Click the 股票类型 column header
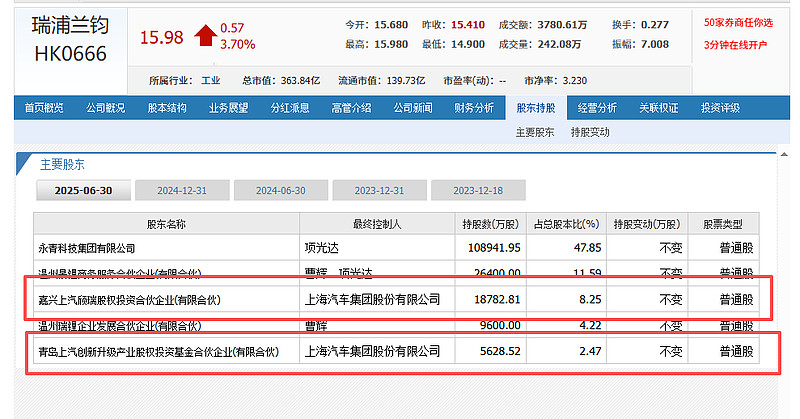 [x=723, y=224]
